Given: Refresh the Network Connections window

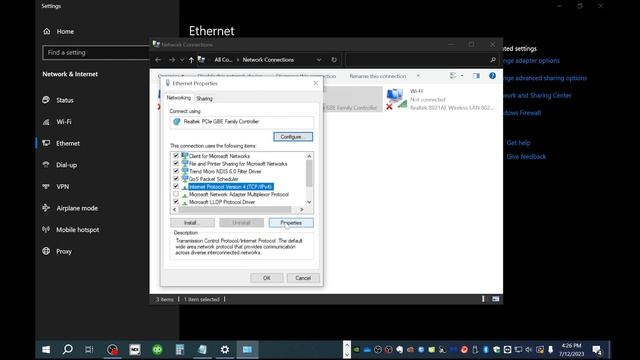Looking at the screenshot, I should (334, 60).
